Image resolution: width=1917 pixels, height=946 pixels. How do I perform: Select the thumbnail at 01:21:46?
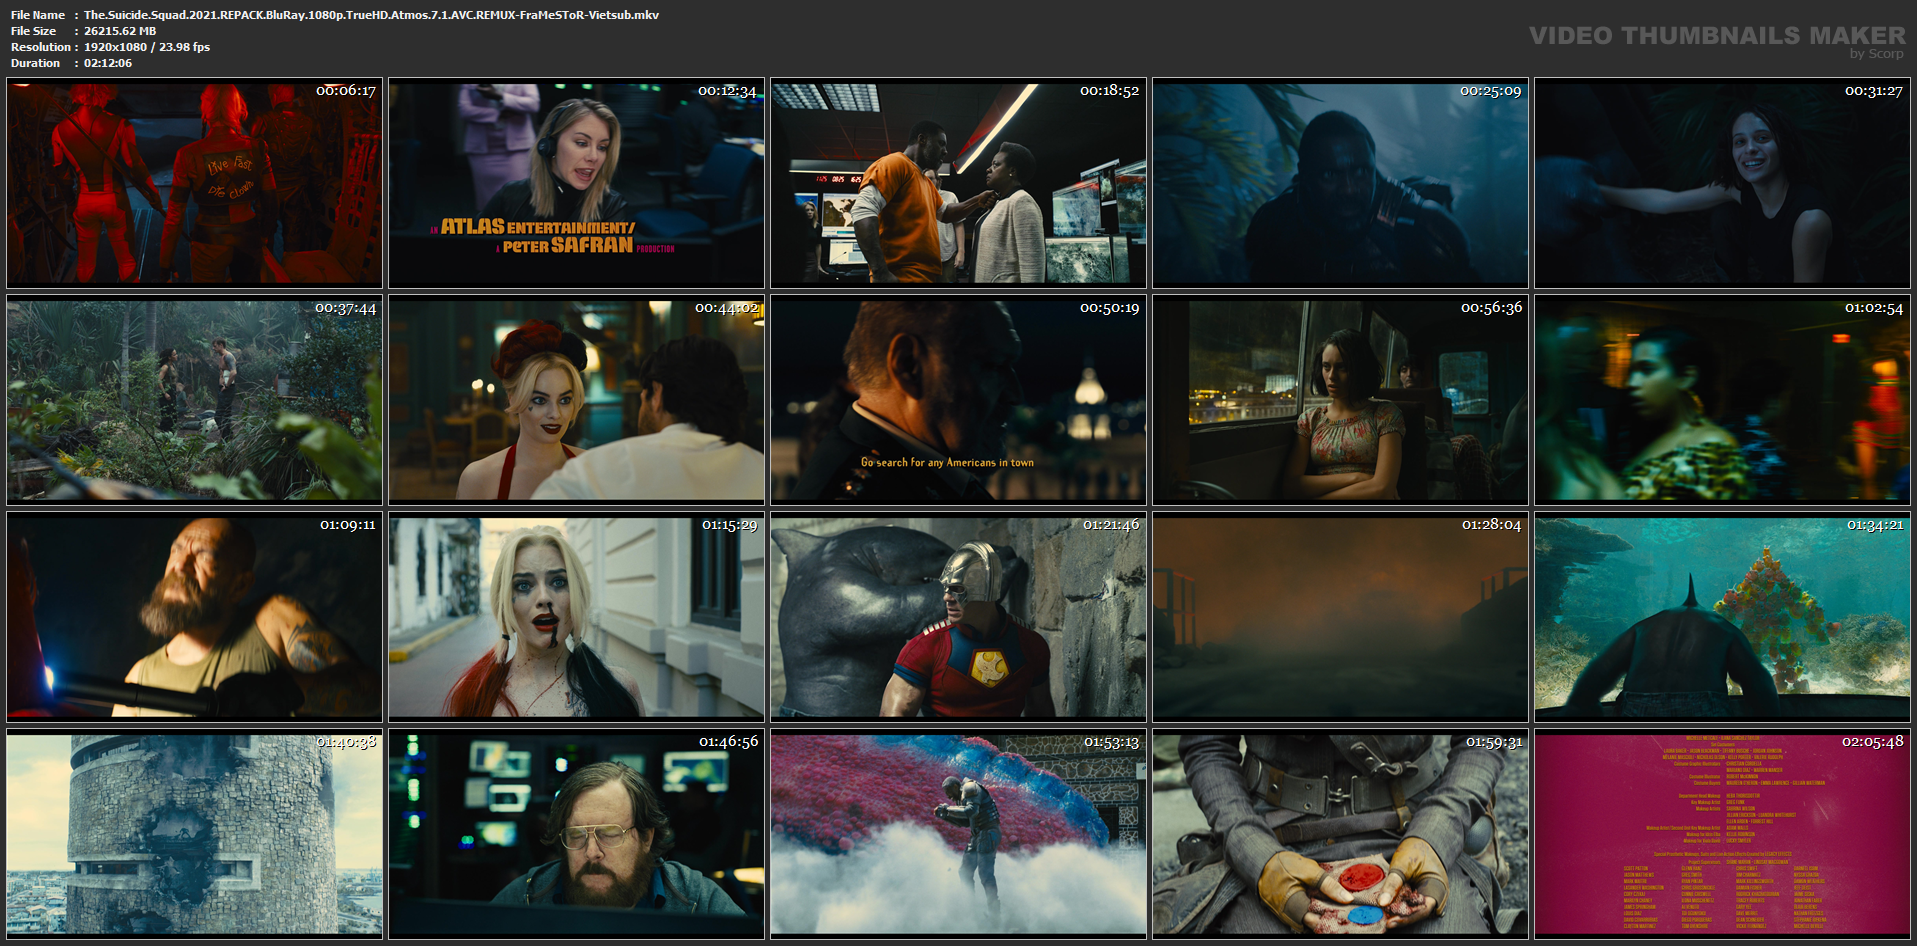click(x=958, y=617)
